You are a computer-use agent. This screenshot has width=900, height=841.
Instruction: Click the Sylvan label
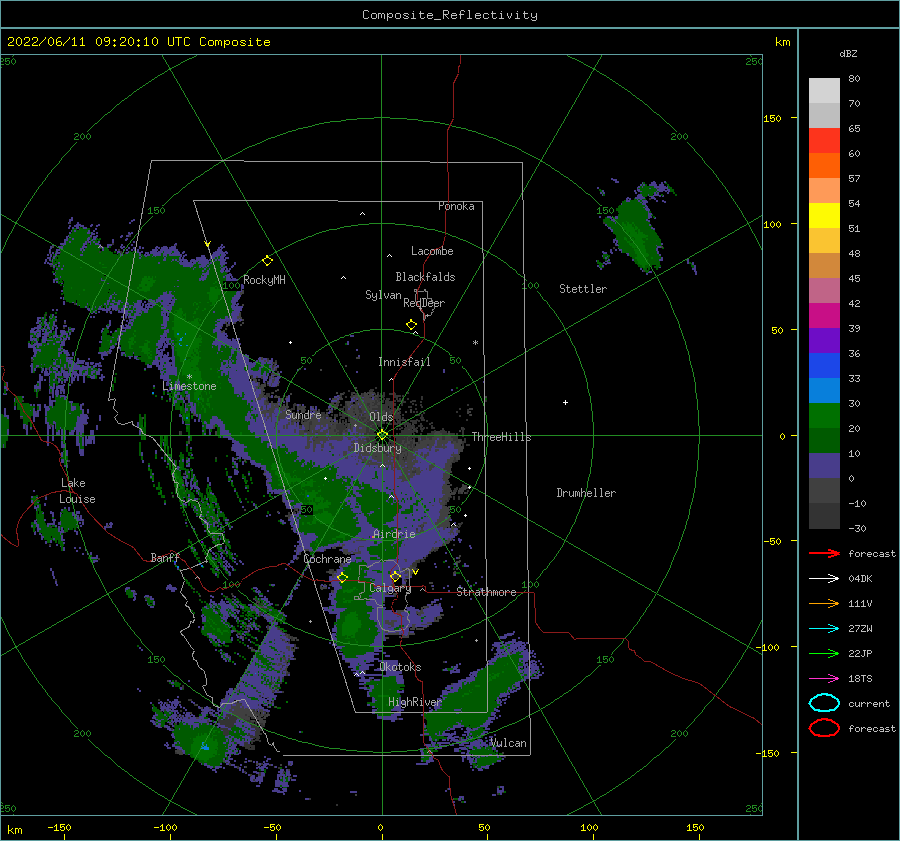tap(383, 296)
